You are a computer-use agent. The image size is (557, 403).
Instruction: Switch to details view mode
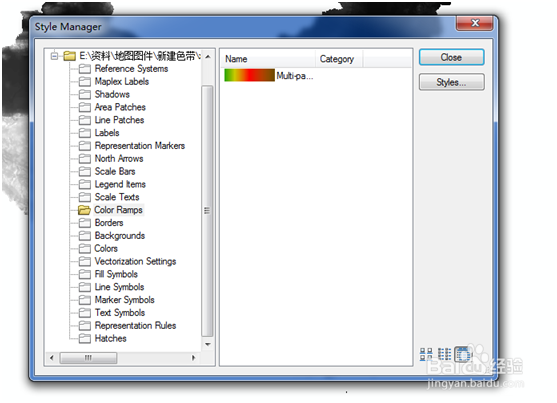463,354
